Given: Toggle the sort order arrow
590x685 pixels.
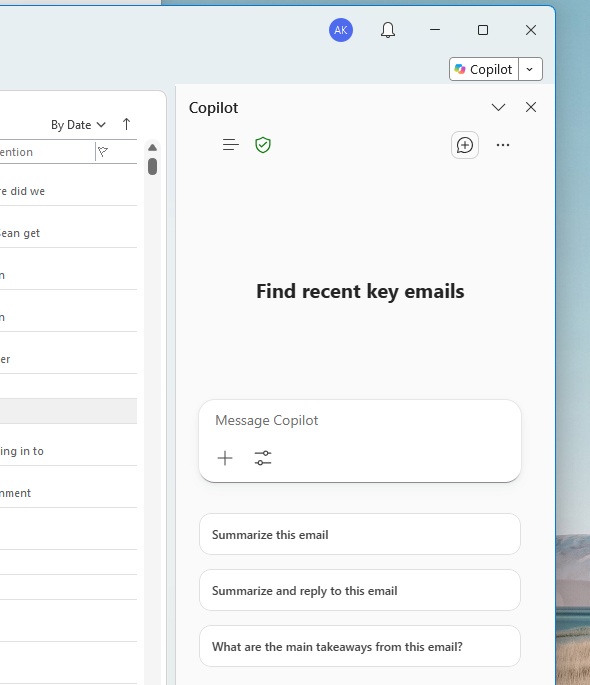Looking at the screenshot, I should [x=126, y=125].
